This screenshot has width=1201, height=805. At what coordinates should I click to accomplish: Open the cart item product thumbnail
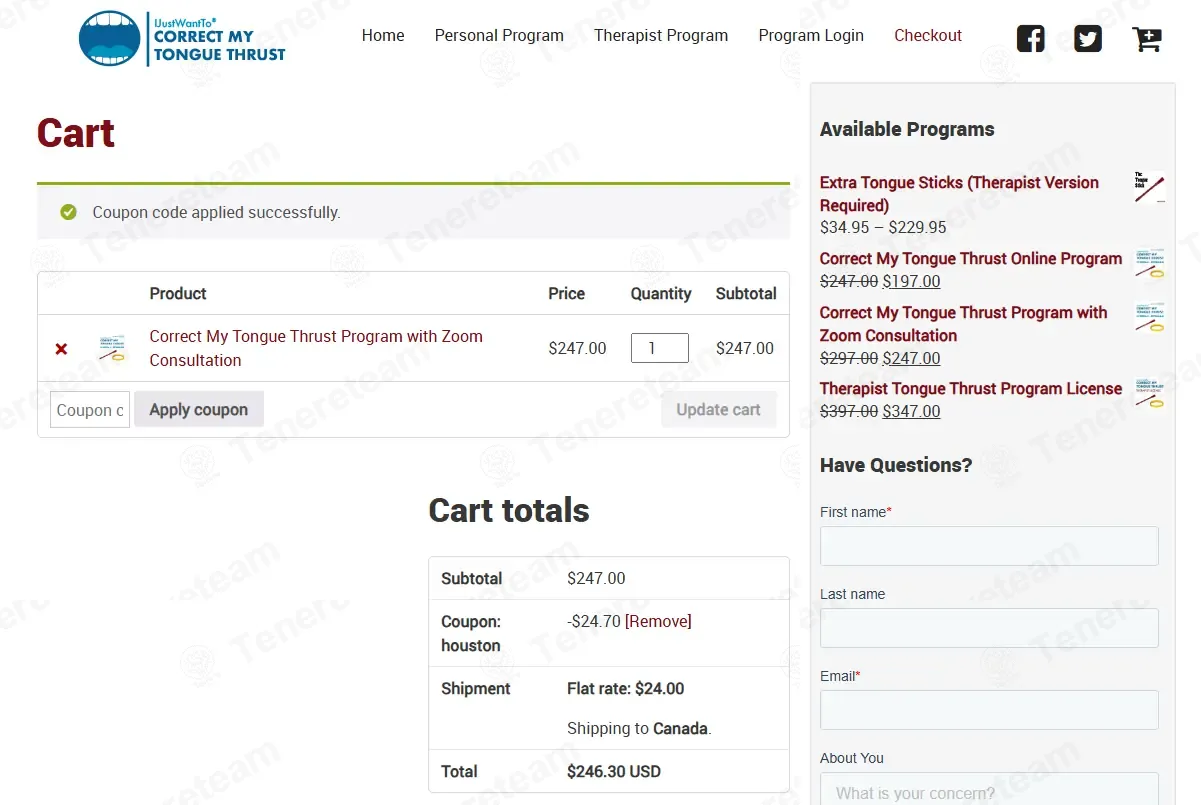[113, 348]
